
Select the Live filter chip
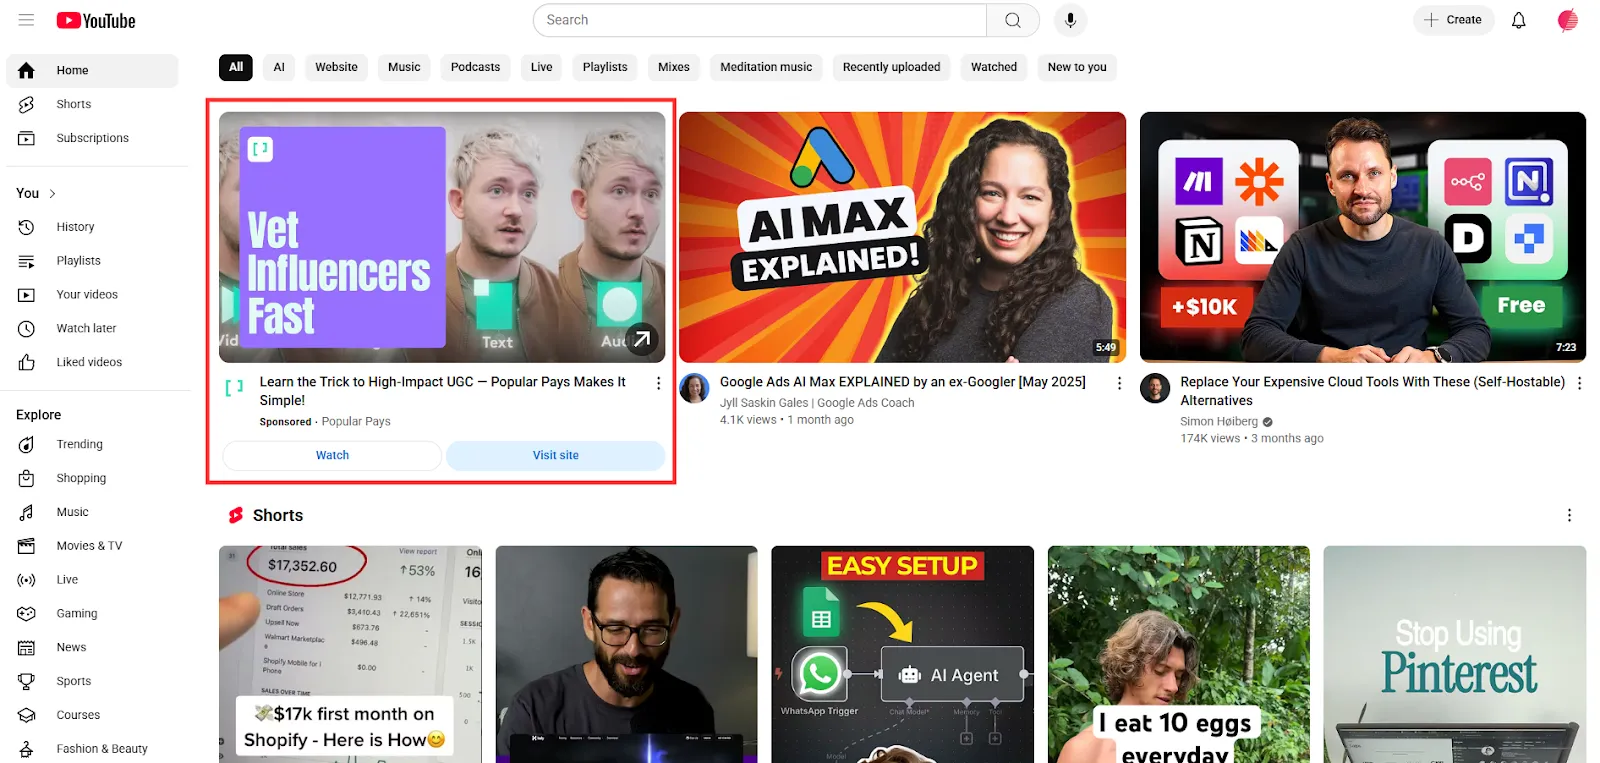[541, 67]
